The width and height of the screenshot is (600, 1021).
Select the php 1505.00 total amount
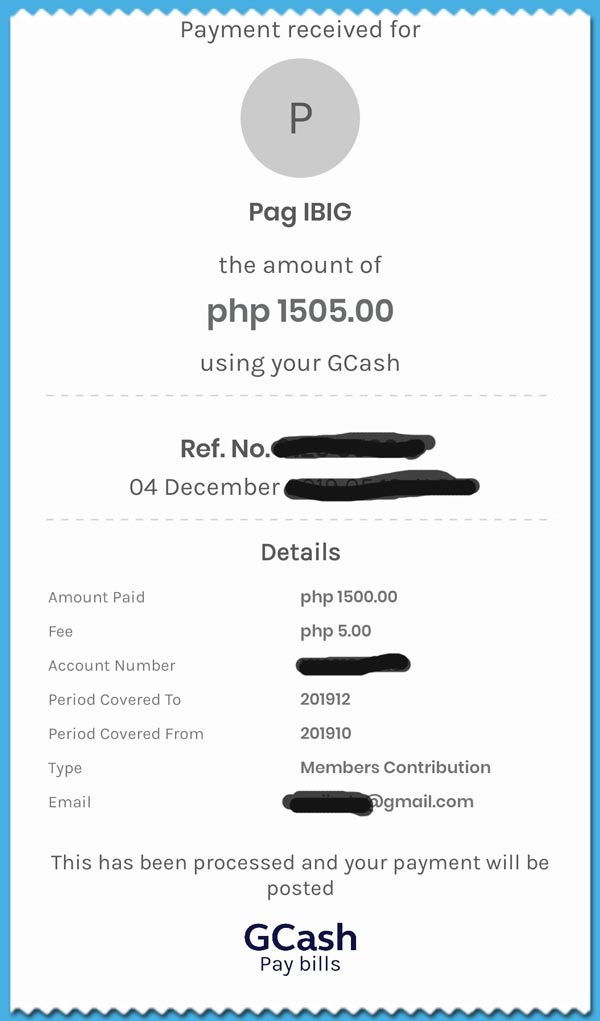pos(300,311)
